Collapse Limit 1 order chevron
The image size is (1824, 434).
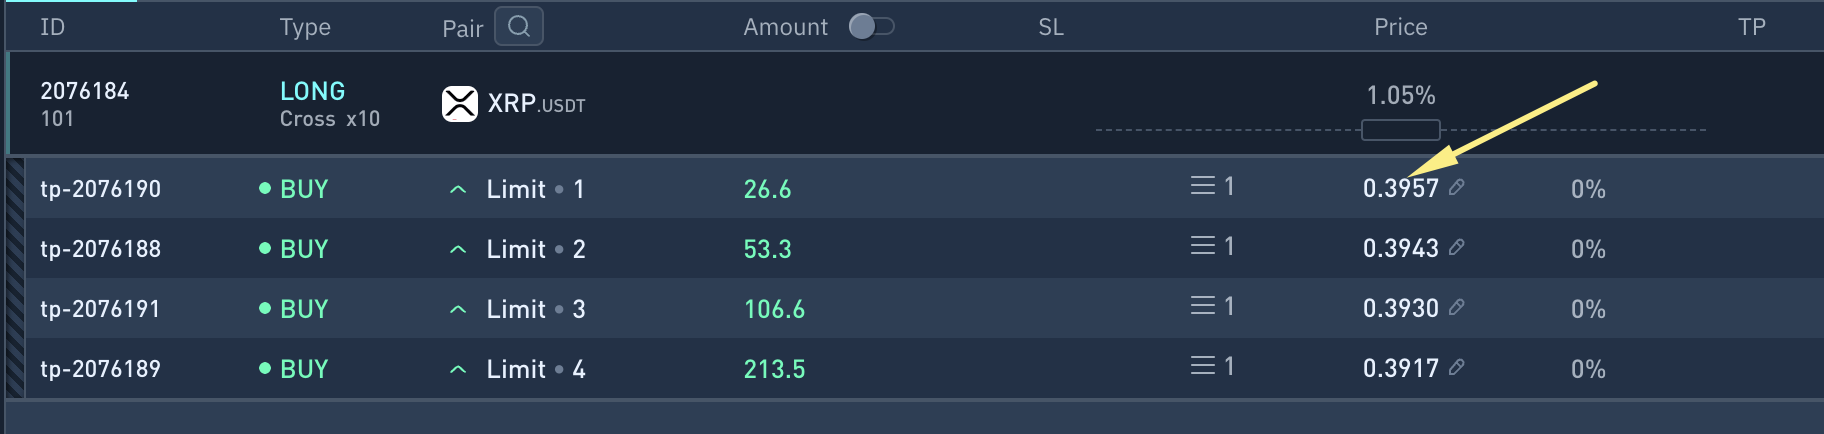click(x=458, y=189)
